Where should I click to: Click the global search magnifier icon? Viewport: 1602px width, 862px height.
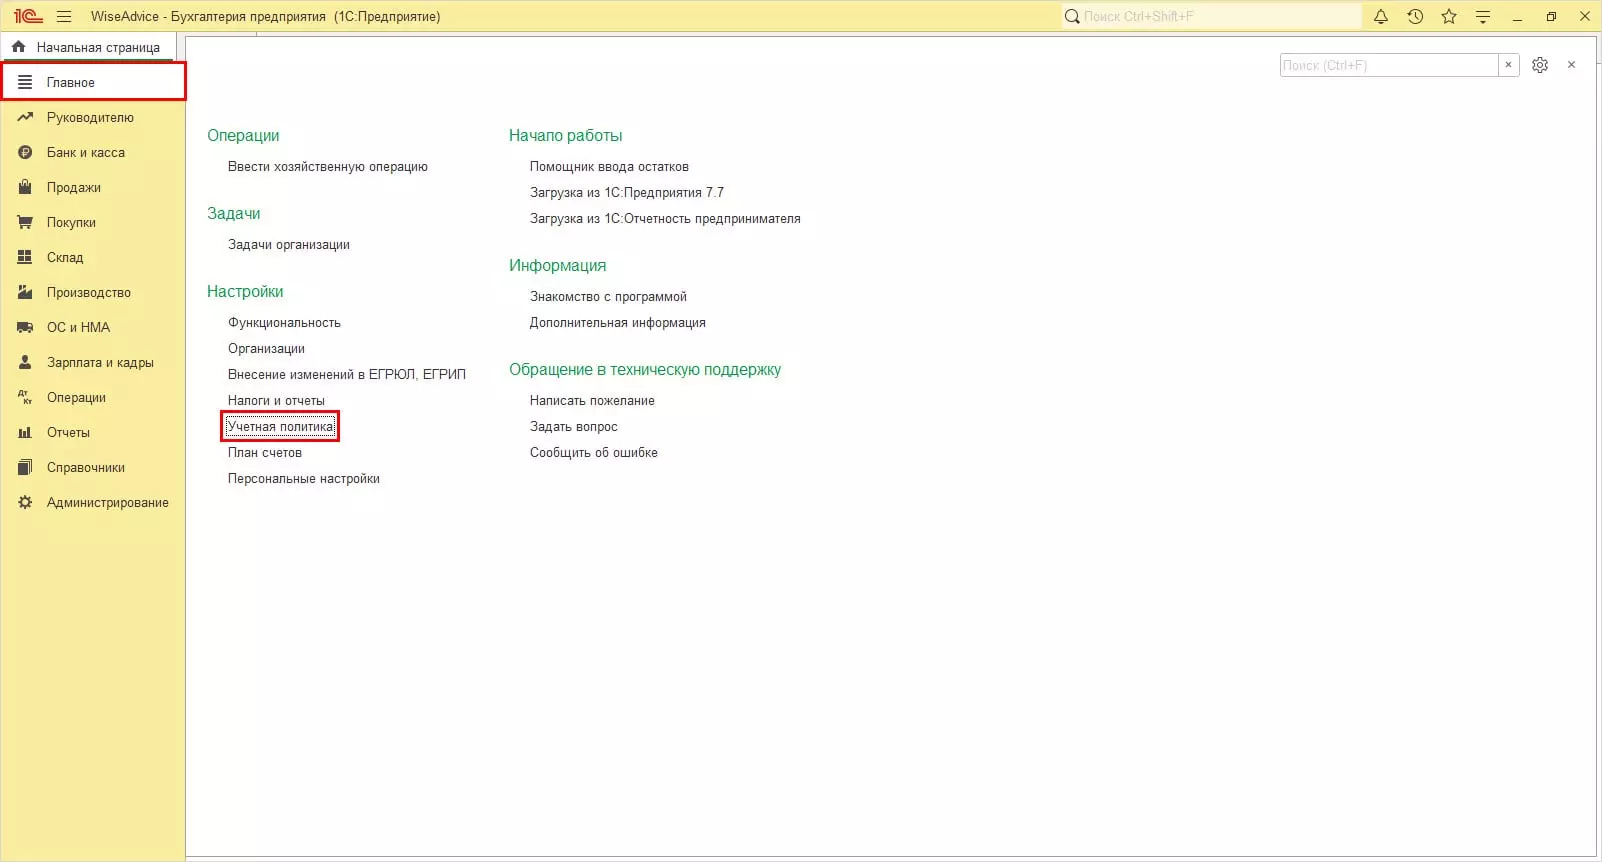[1072, 16]
